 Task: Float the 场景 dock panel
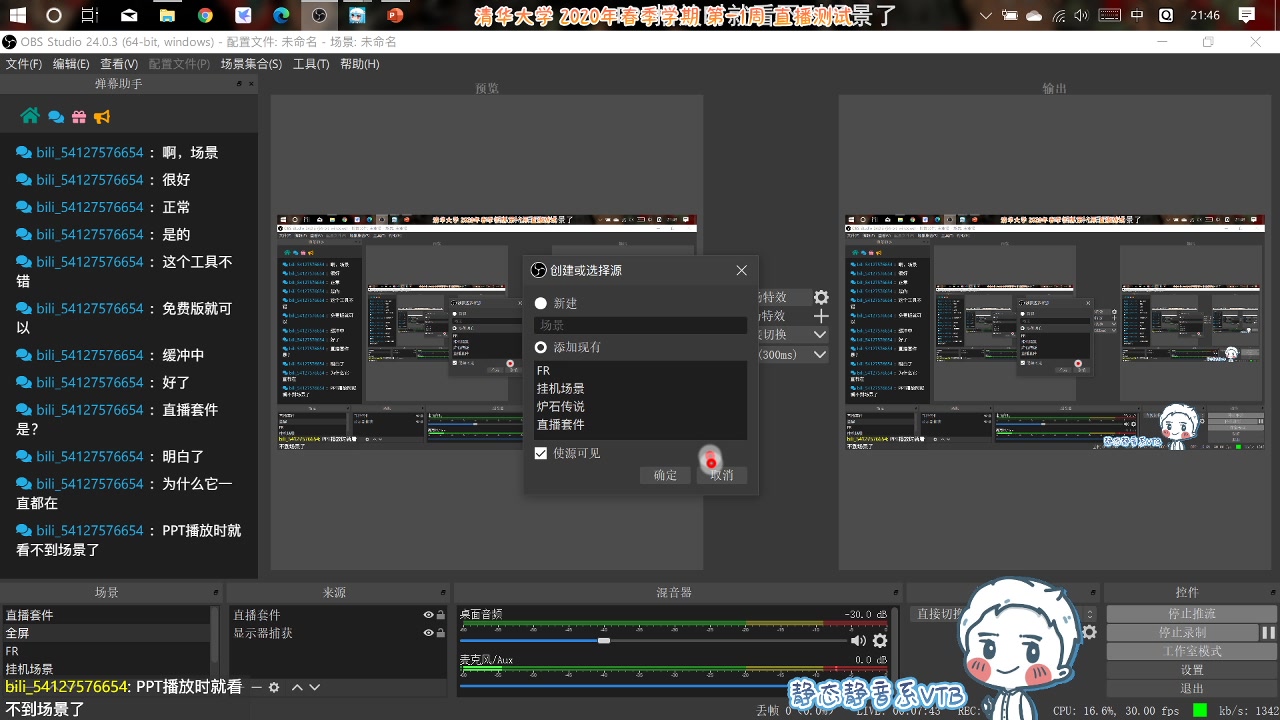216,593
